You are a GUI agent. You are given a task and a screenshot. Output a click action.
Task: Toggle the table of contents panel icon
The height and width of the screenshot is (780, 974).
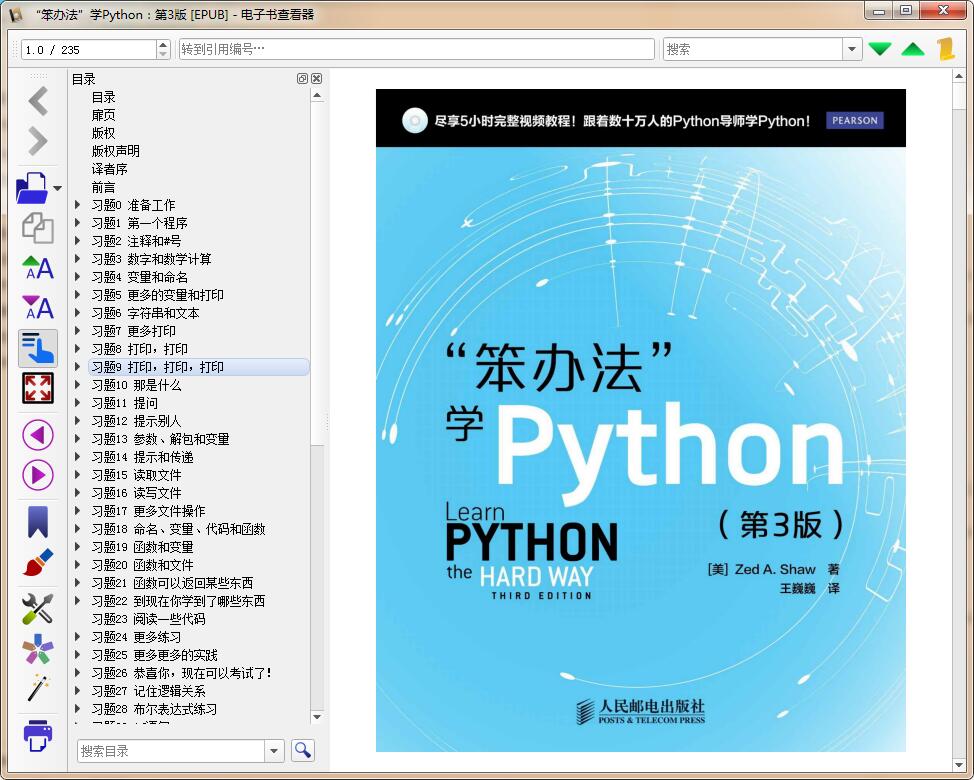click(38, 348)
